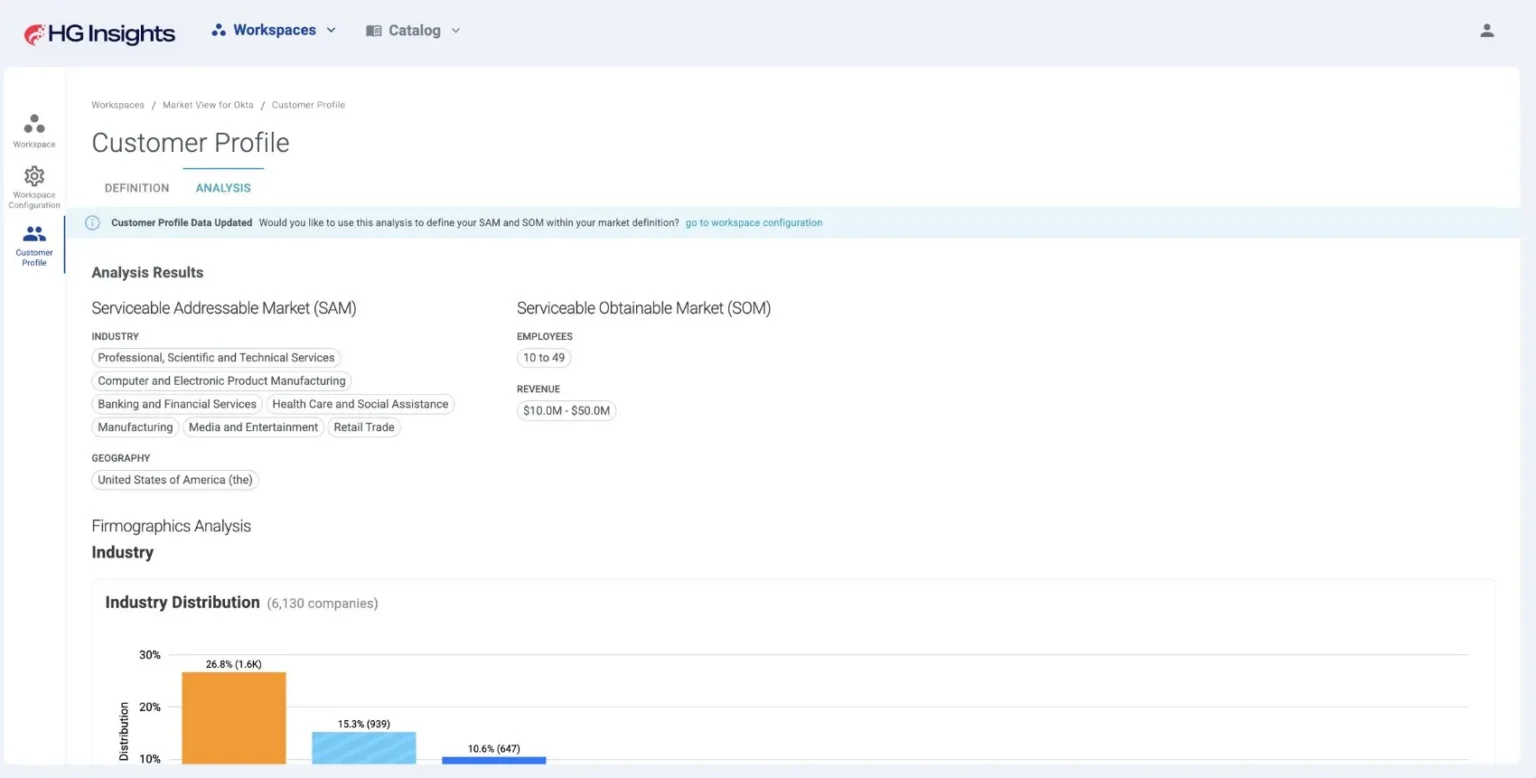This screenshot has height=778, width=1536.
Task: Click the Manufacturing industry chip
Action: coord(135,427)
